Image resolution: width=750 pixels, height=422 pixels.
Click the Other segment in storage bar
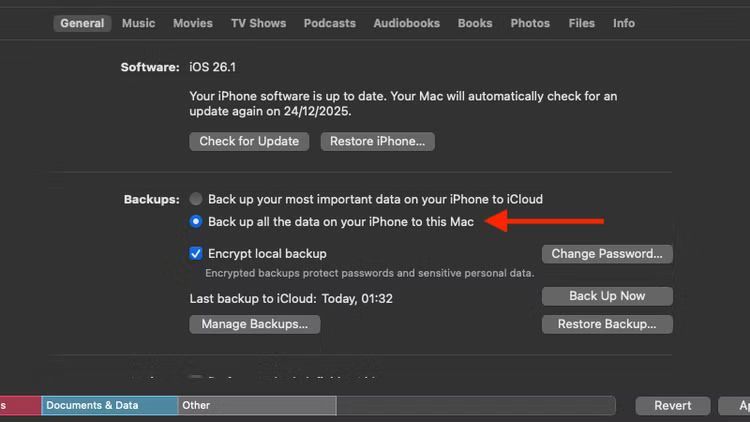[256, 405]
